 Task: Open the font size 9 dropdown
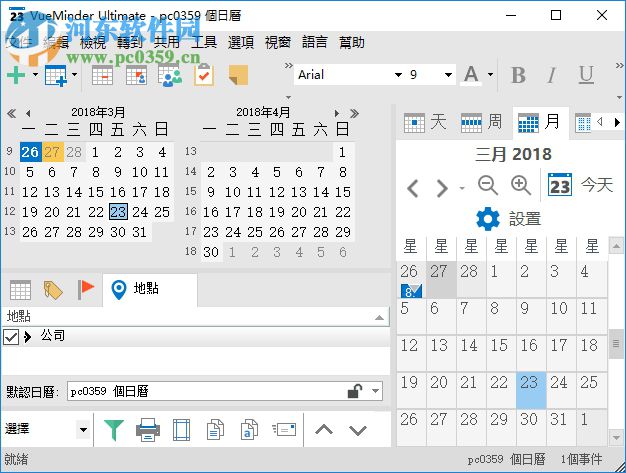pyautogui.click(x=448, y=75)
